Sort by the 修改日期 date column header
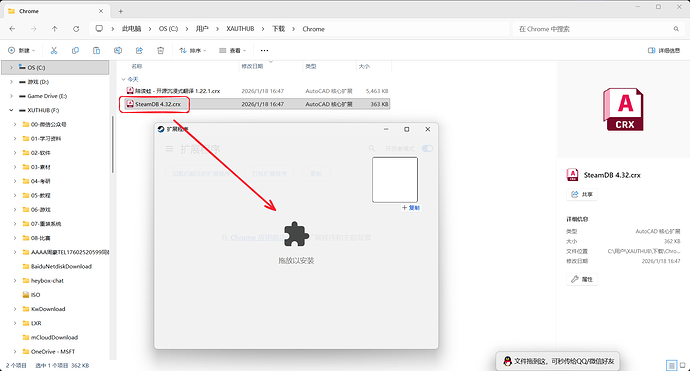Screen dimensions: 690x371 coord(252,66)
